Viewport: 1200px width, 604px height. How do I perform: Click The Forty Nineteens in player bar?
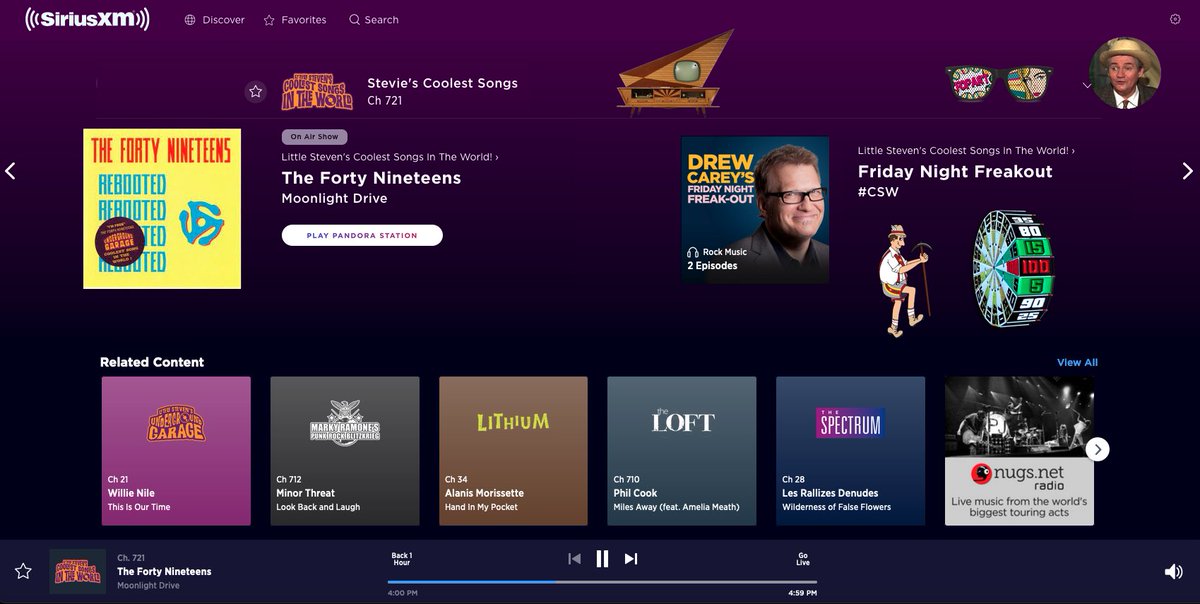(164, 572)
